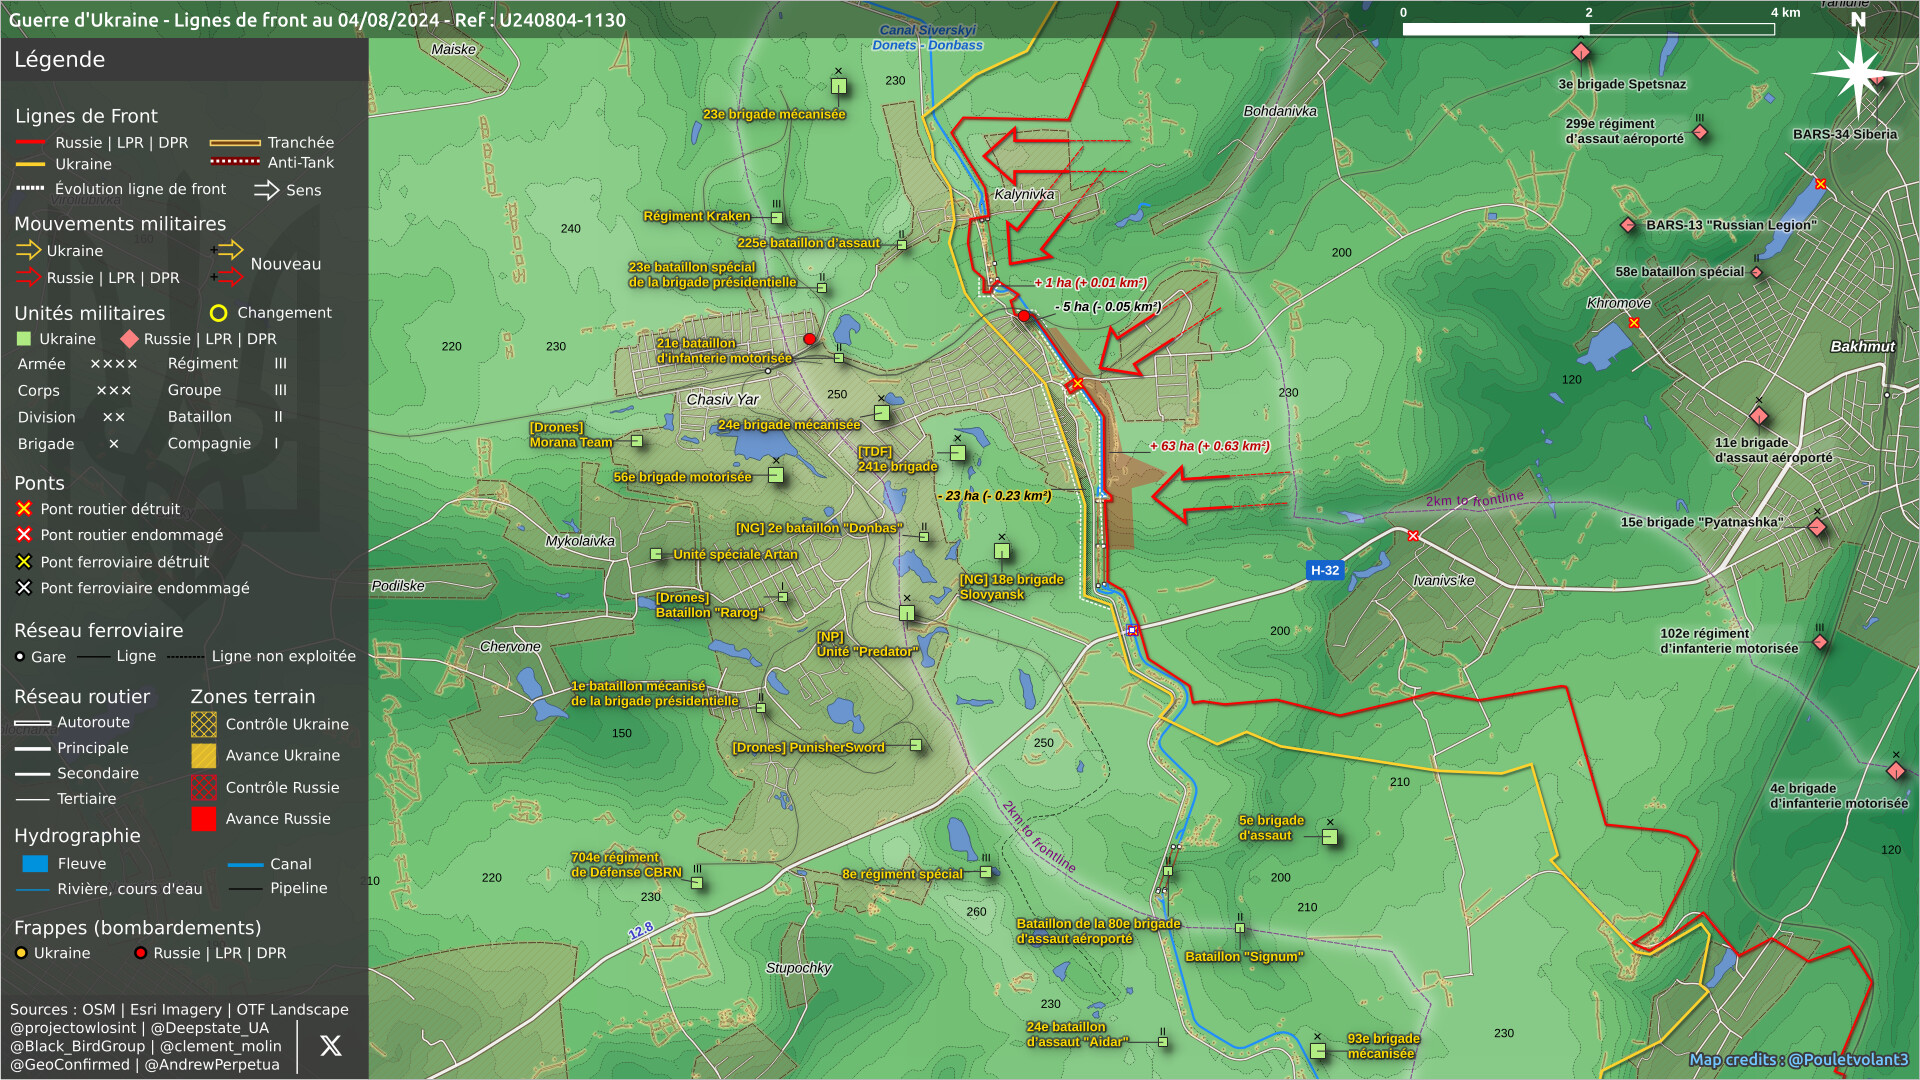Click the north compass star icon
Screen dimensions: 1920x1080
point(1857,72)
